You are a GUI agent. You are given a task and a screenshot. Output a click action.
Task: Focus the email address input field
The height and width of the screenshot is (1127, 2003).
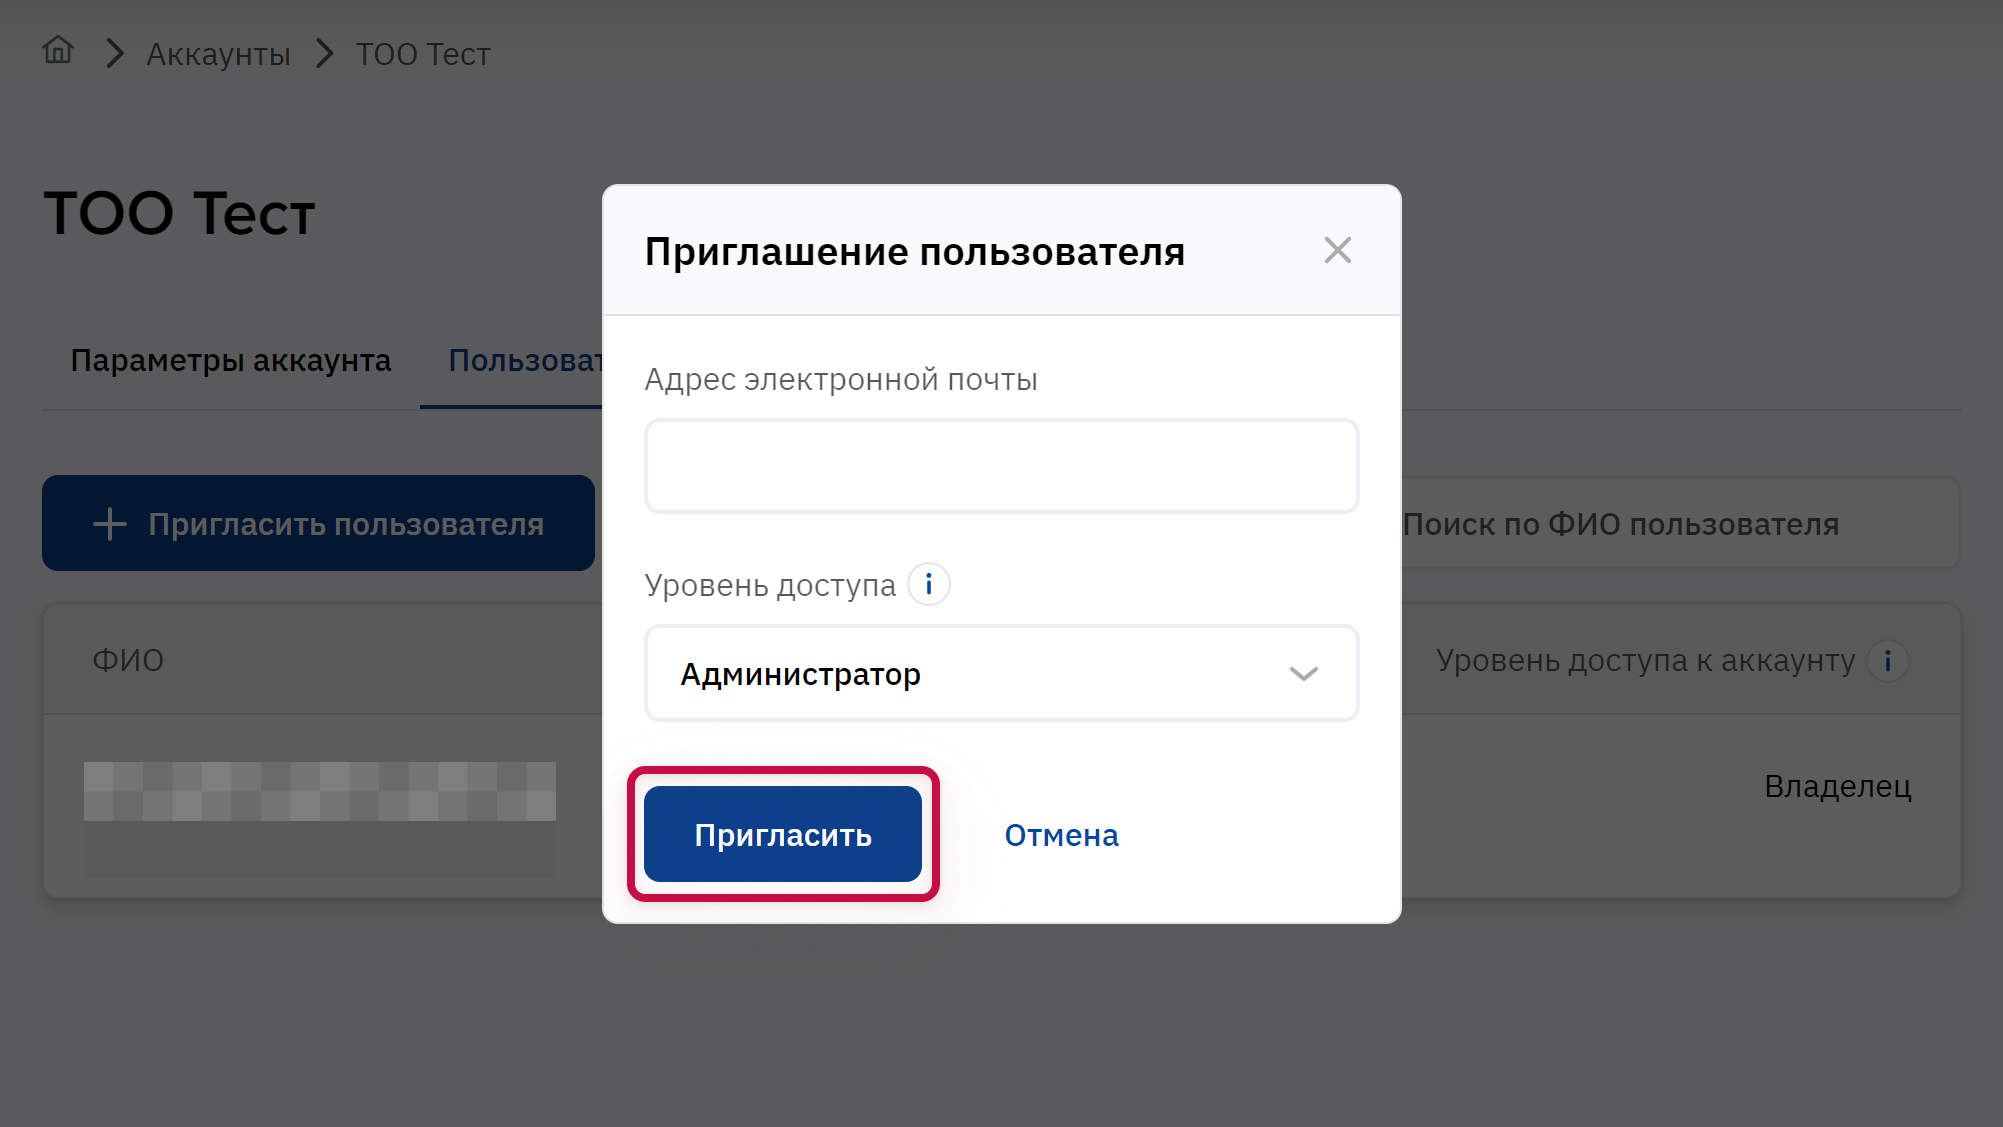click(x=1001, y=466)
